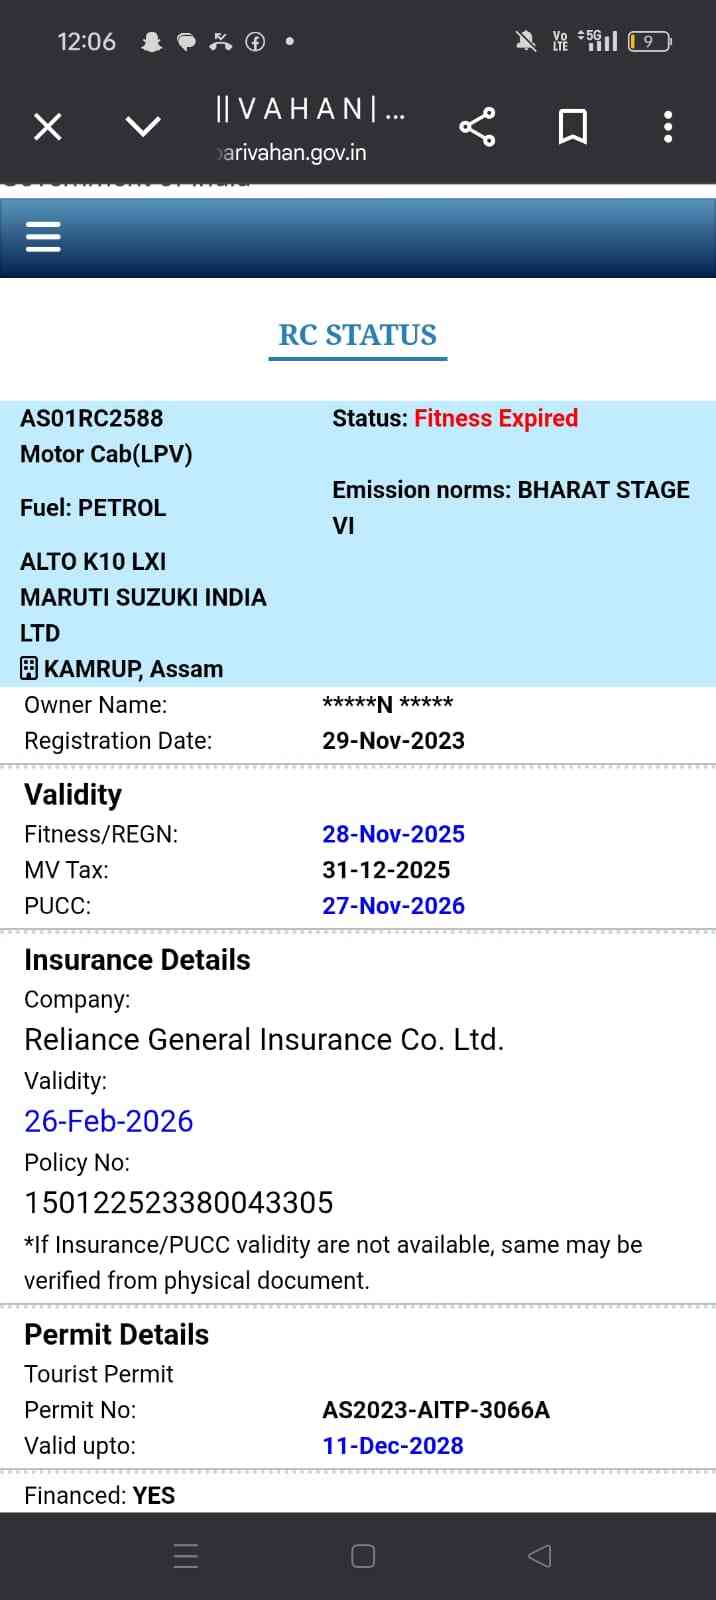The height and width of the screenshot is (1600, 716).
Task: Tap the share icon in browser bar
Action: coord(477,127)
